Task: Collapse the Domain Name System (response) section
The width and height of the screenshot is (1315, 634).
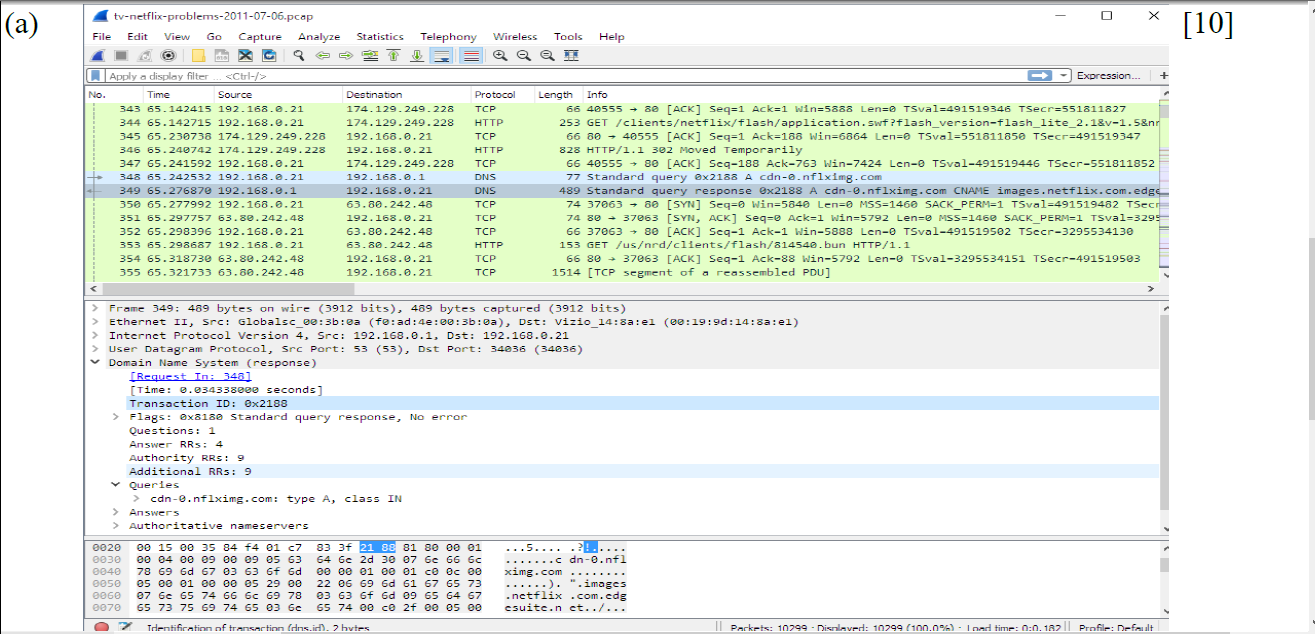Action: (x=95, y=363)
